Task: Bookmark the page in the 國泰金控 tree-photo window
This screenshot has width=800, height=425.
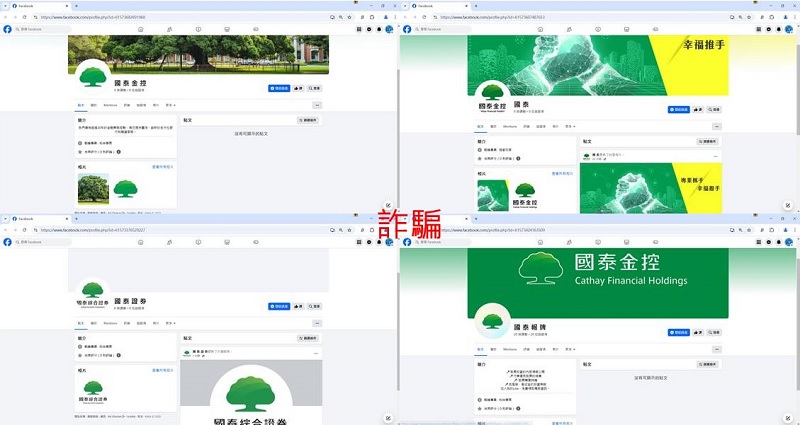Action: coord(349,17)
